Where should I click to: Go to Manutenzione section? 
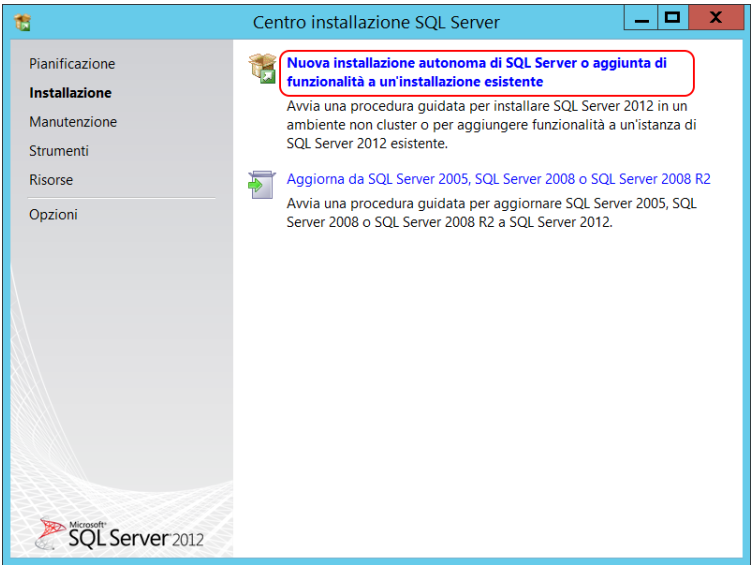tap(73, 122)
